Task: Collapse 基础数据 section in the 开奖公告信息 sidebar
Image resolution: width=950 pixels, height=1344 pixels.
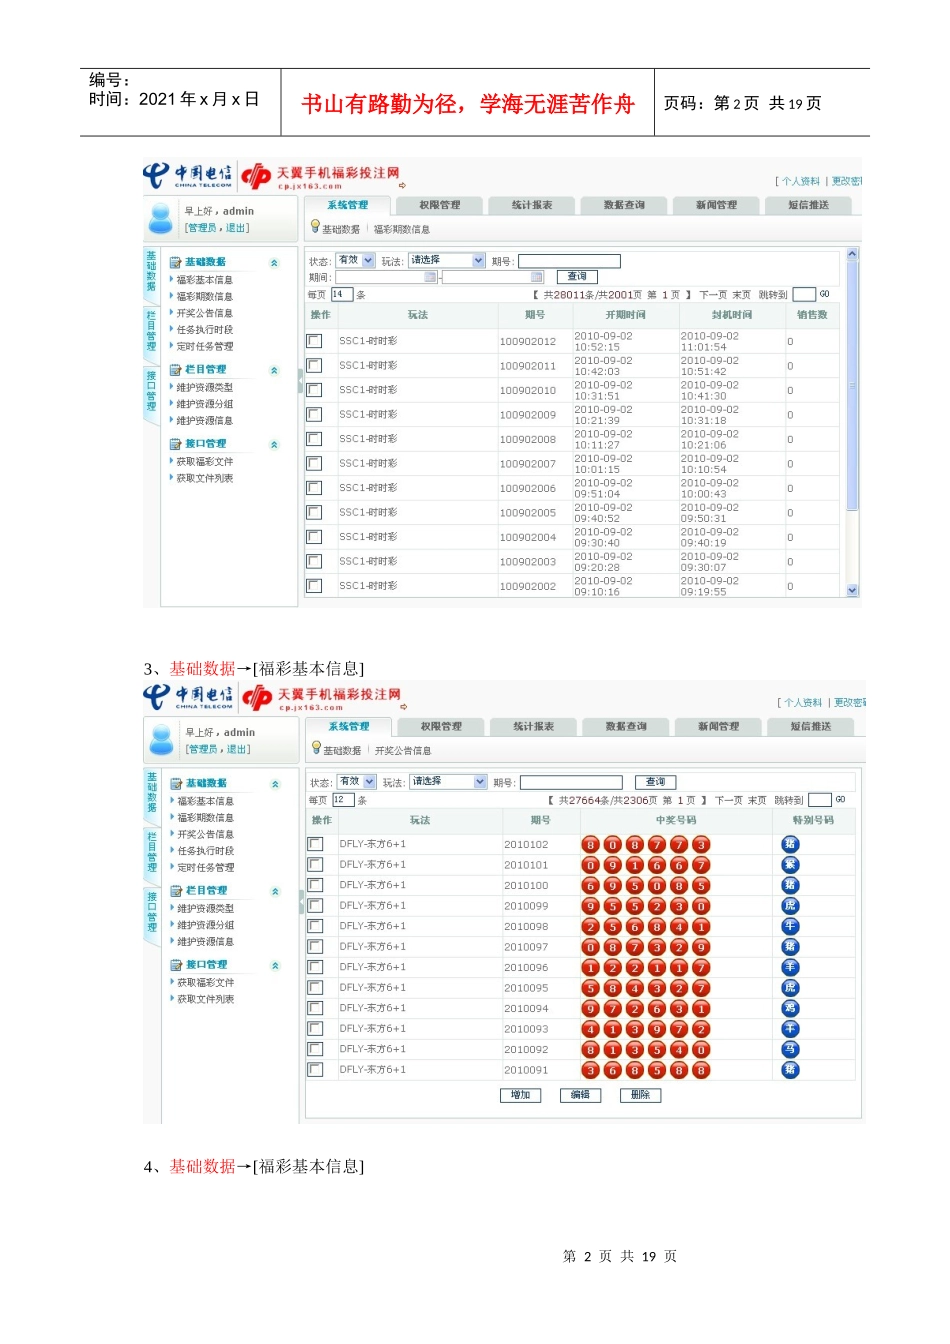Action: pos(275,785)
